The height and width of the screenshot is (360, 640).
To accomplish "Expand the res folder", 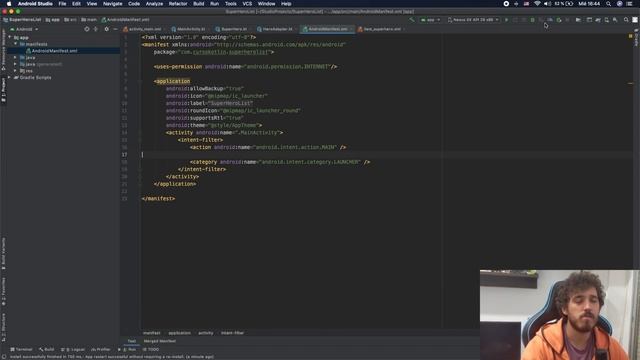I will [16, 71].
